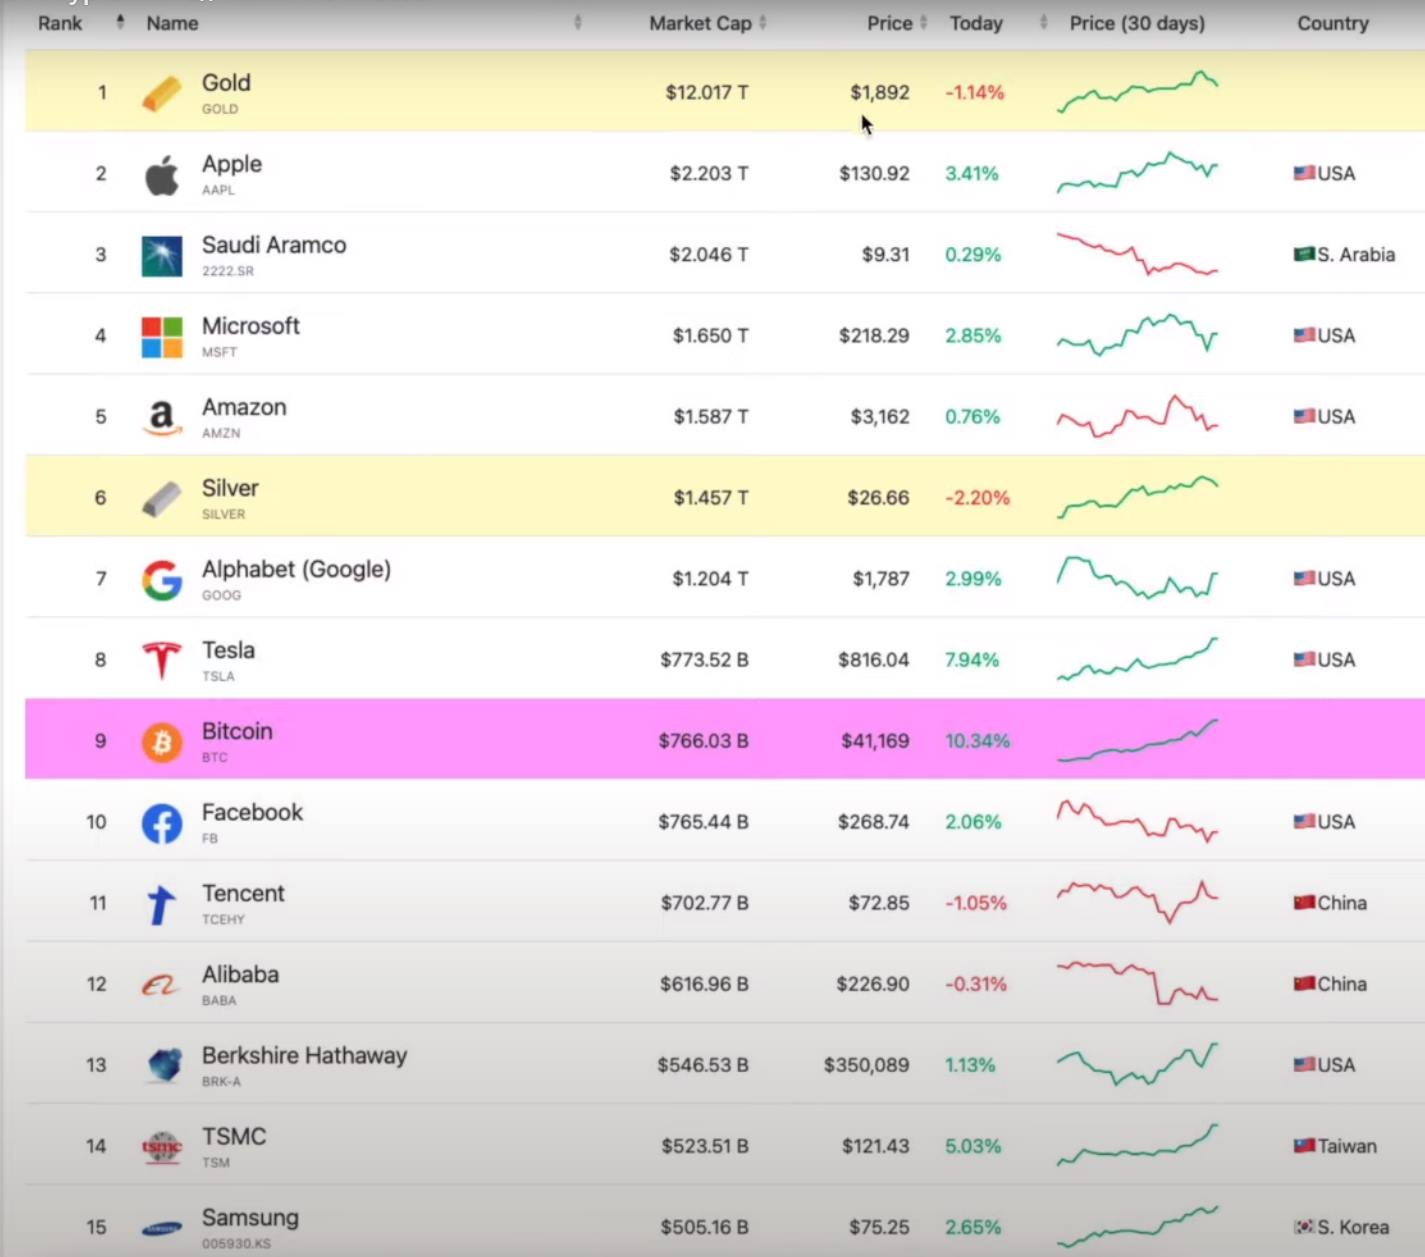Click the China flag in Tencent row
The height and width of the screenshot is (1257, 1425).
[1304, 902]
